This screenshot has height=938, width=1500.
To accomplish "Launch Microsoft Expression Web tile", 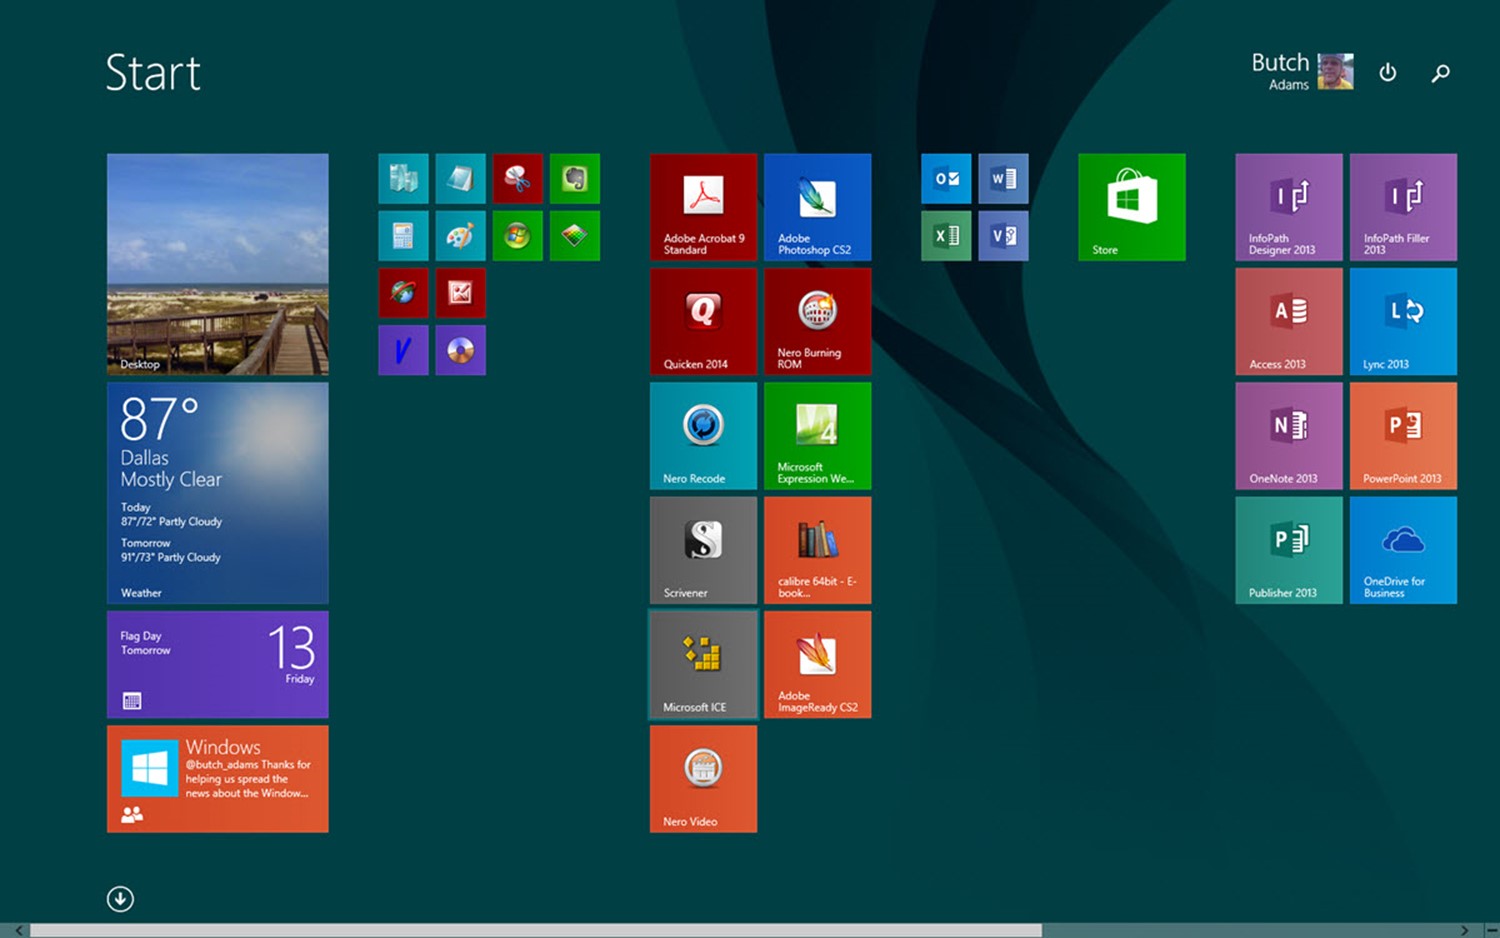I will point(817,436).
